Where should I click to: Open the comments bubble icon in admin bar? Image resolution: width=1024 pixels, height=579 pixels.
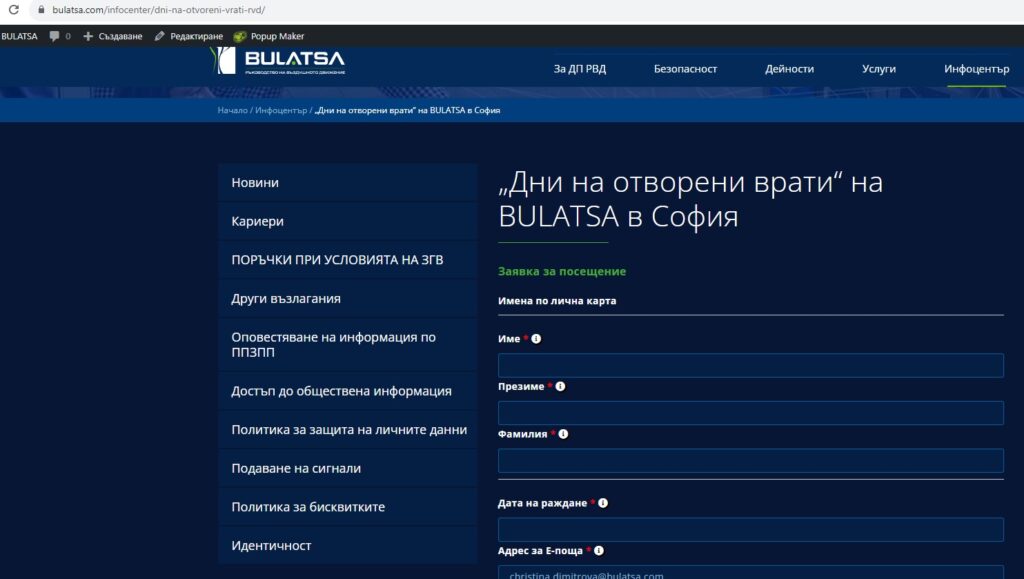coord(54,36)
